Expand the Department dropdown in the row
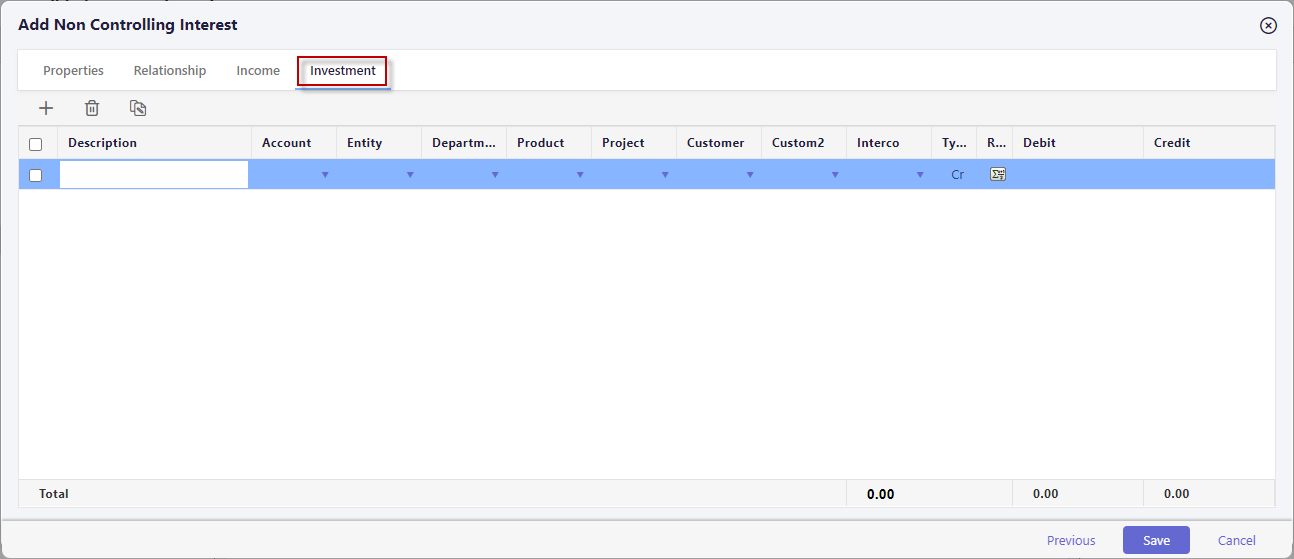The height and width of the screenshot is (559, 1294). click(495, 175)
